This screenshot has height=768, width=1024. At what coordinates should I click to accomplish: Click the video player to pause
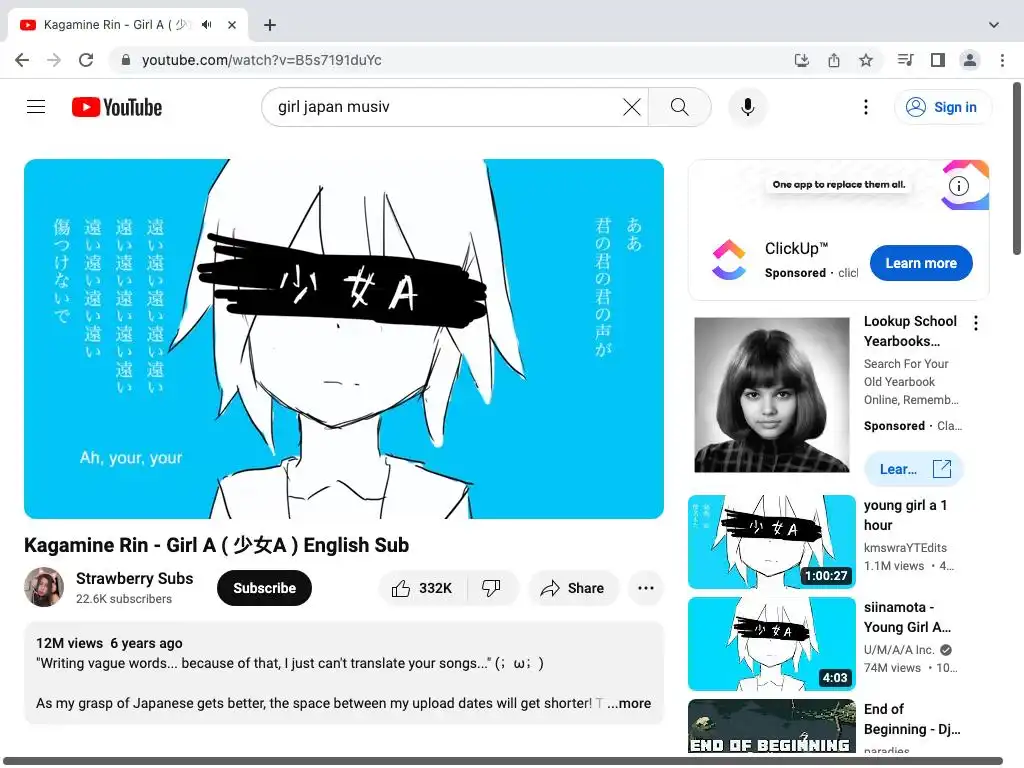click(344, 339)
